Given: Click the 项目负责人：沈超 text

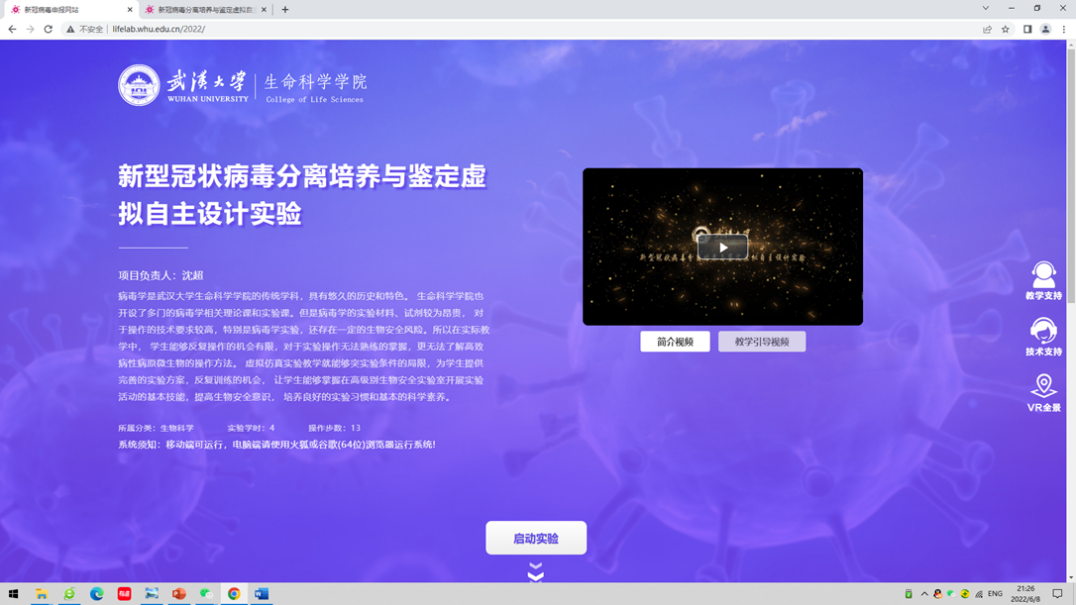Looking at the screenshot, I should point(161,275).
